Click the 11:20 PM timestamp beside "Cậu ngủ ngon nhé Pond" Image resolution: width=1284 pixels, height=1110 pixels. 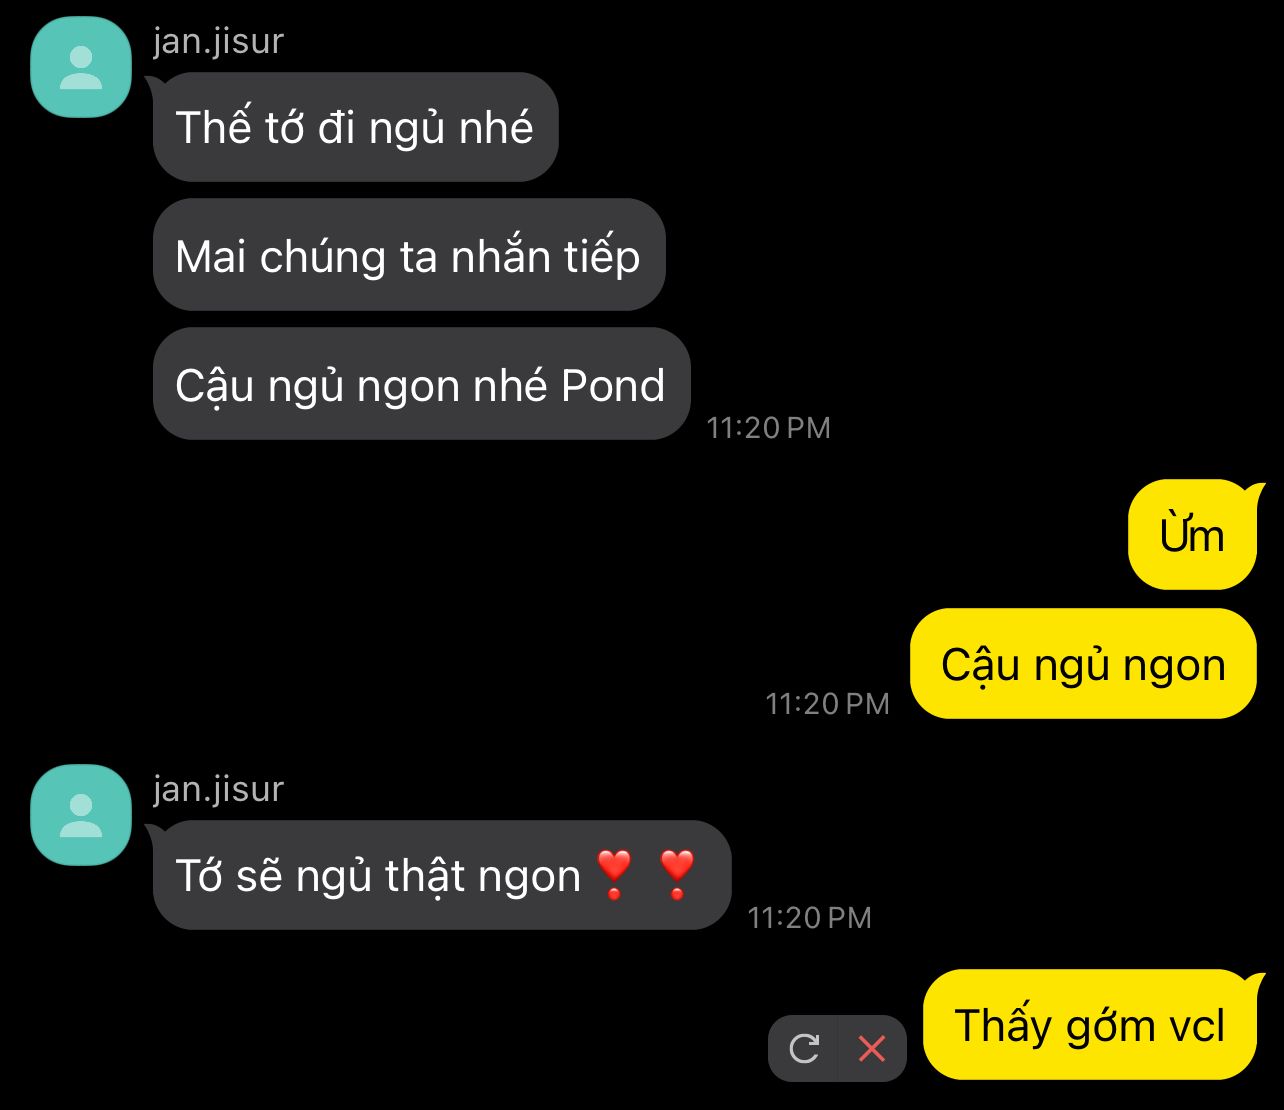[x=768, y=428]
